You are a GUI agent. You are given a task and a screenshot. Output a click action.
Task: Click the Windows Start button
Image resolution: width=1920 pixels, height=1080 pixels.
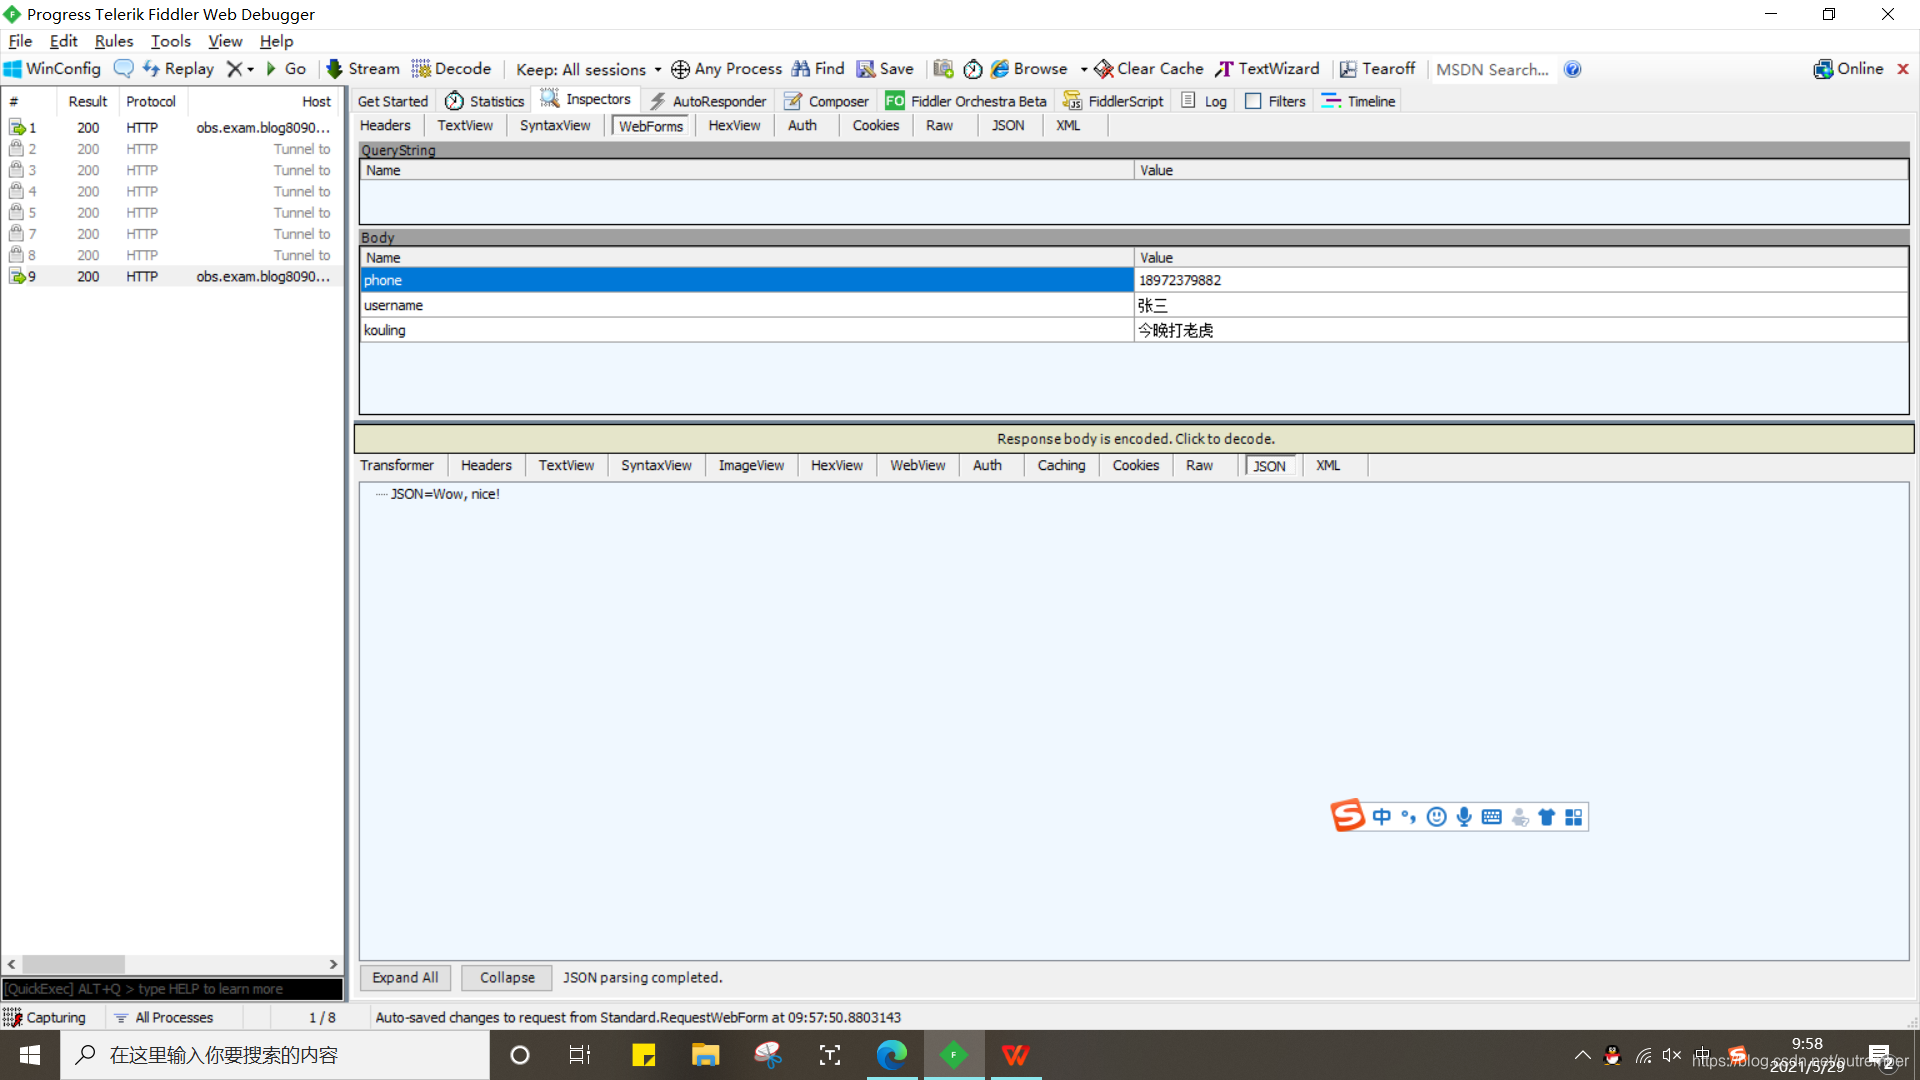pyautogui.click(x=29, y=1055)
